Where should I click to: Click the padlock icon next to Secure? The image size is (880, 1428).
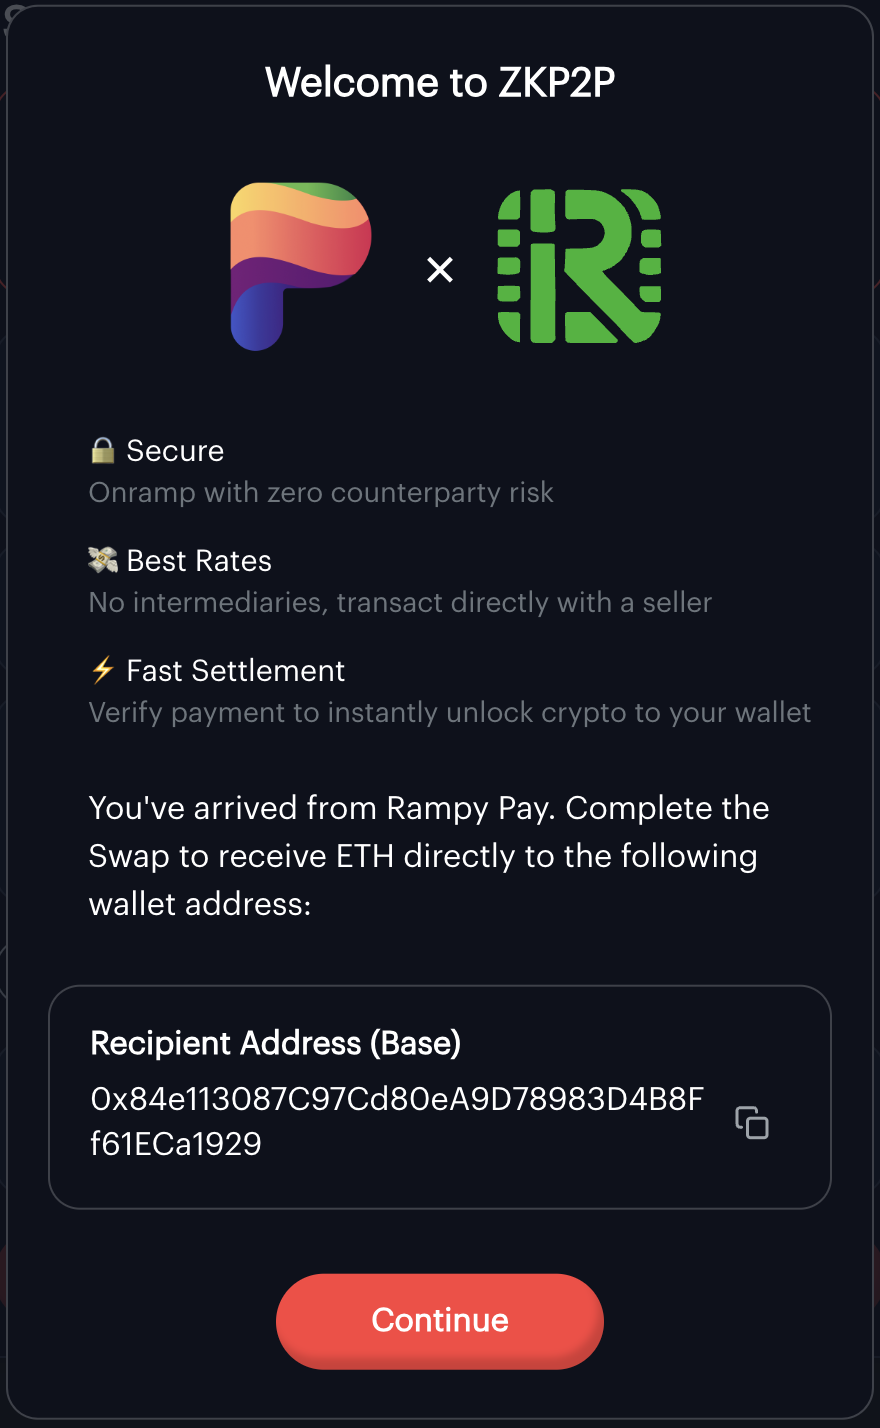pos(104,450)
